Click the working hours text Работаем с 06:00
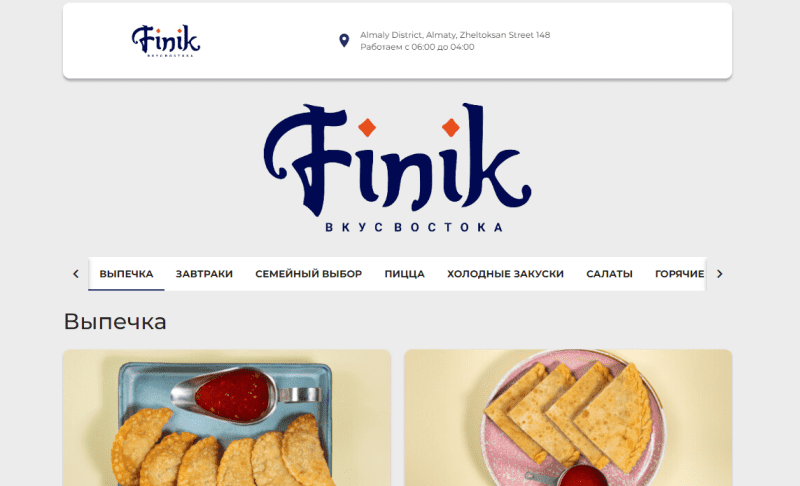 click(x=417, y=47)
